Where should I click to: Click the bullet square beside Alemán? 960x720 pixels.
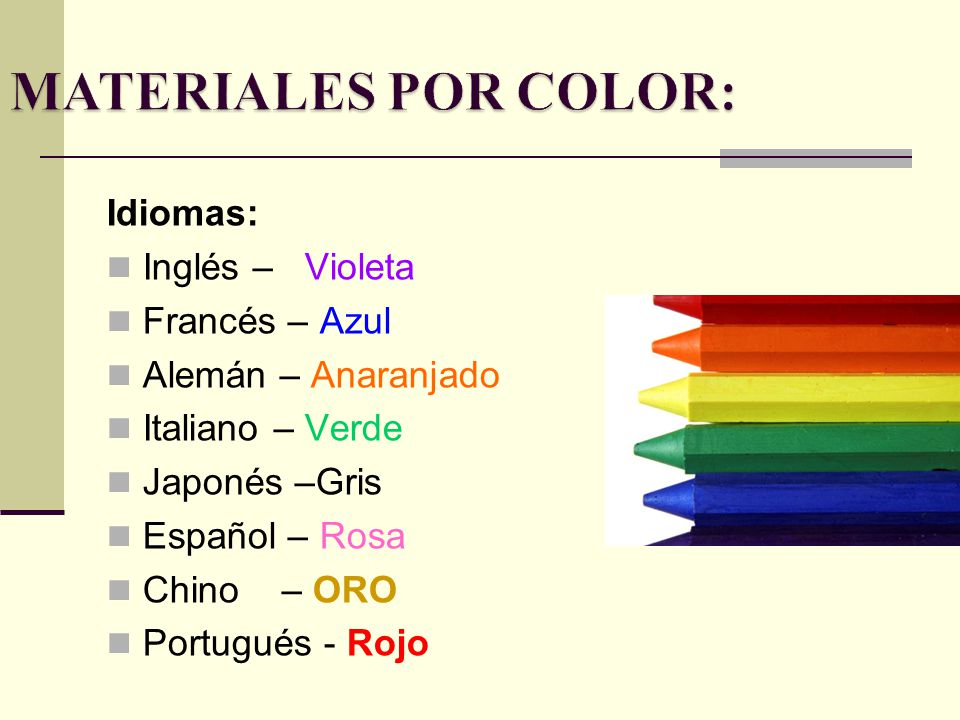pyautogui.click(x=119, y=375)
